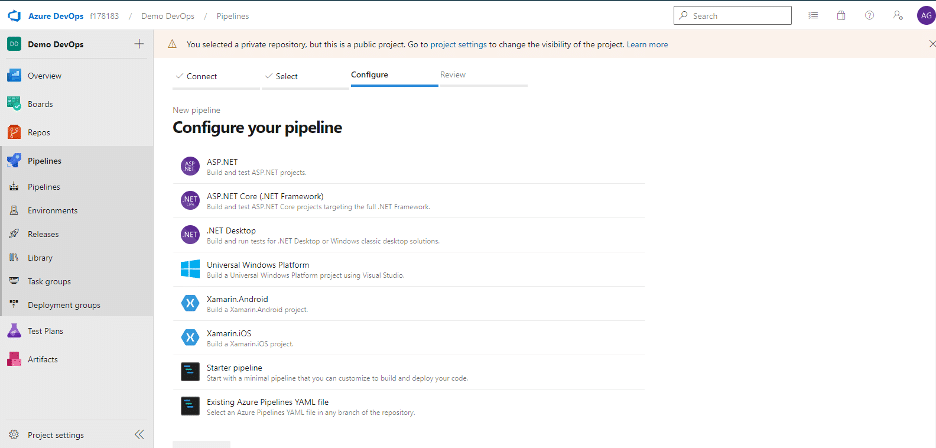Click the Review step tab
This screenshot has width=936, height=448.
(484, 76)
